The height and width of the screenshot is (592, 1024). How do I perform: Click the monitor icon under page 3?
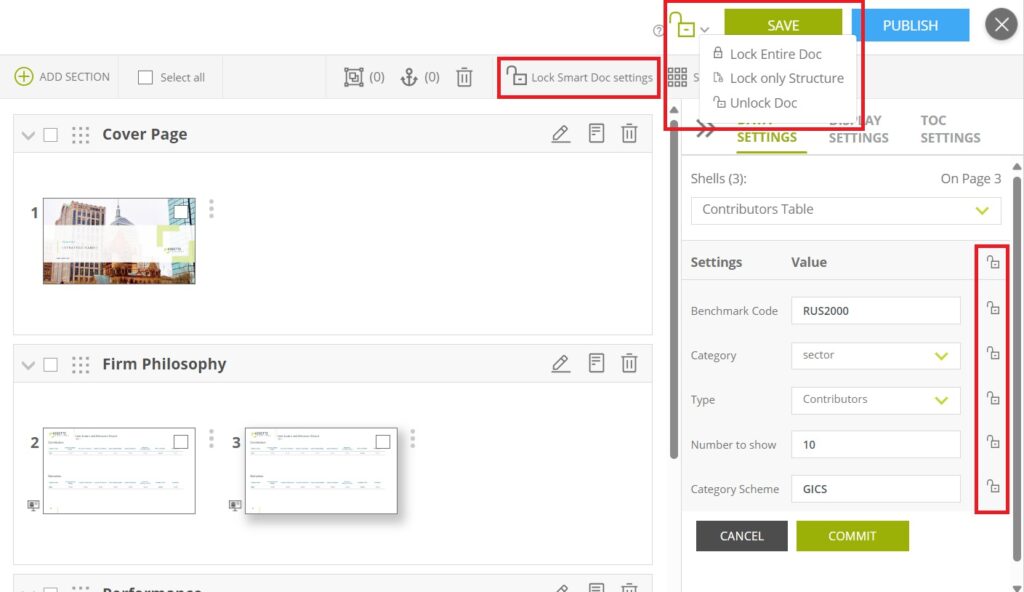coord(235,505)
